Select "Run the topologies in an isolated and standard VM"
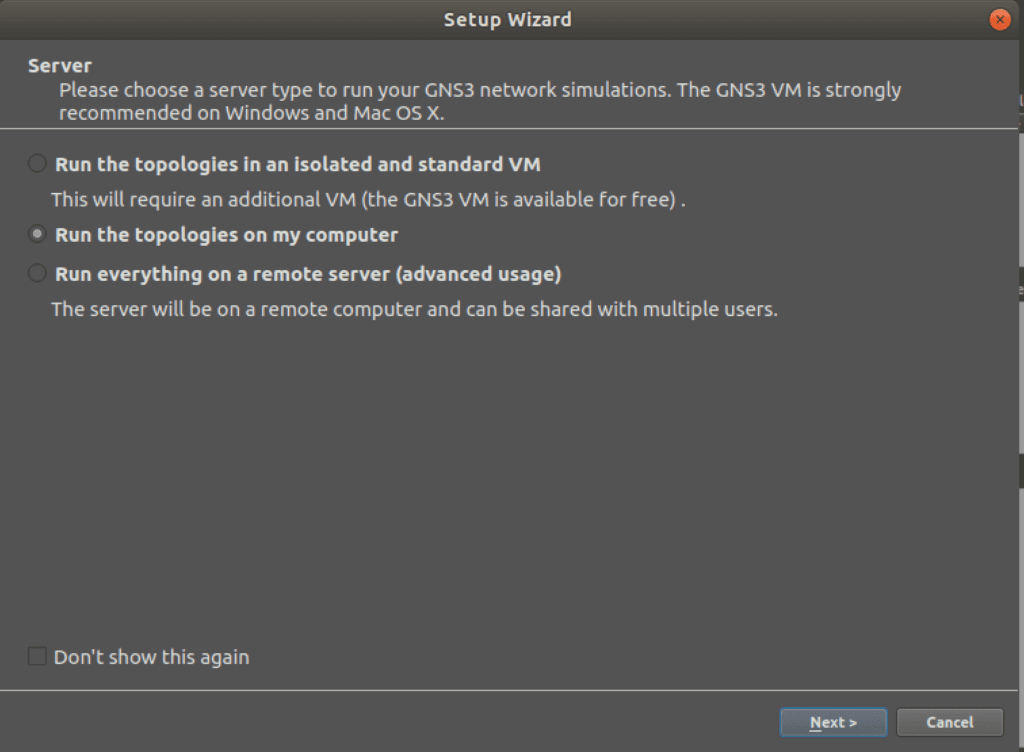This screenshot has width=1024, height=752. [x=290, y=164]
